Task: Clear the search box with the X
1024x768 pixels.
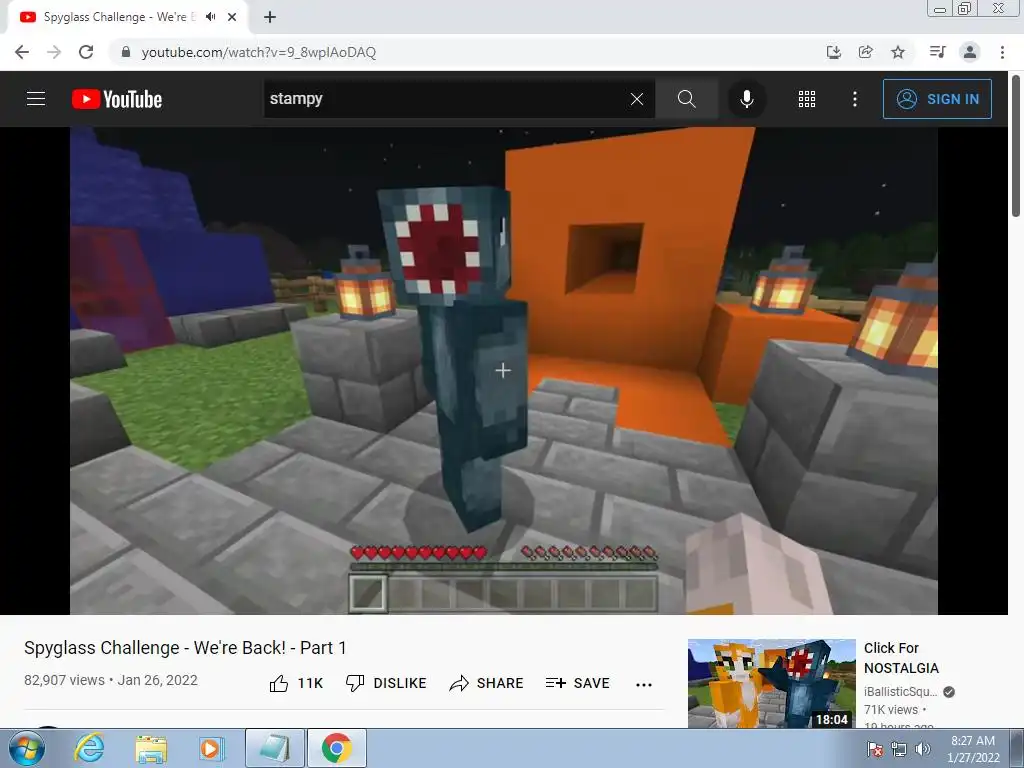Action: pos(637,99)
